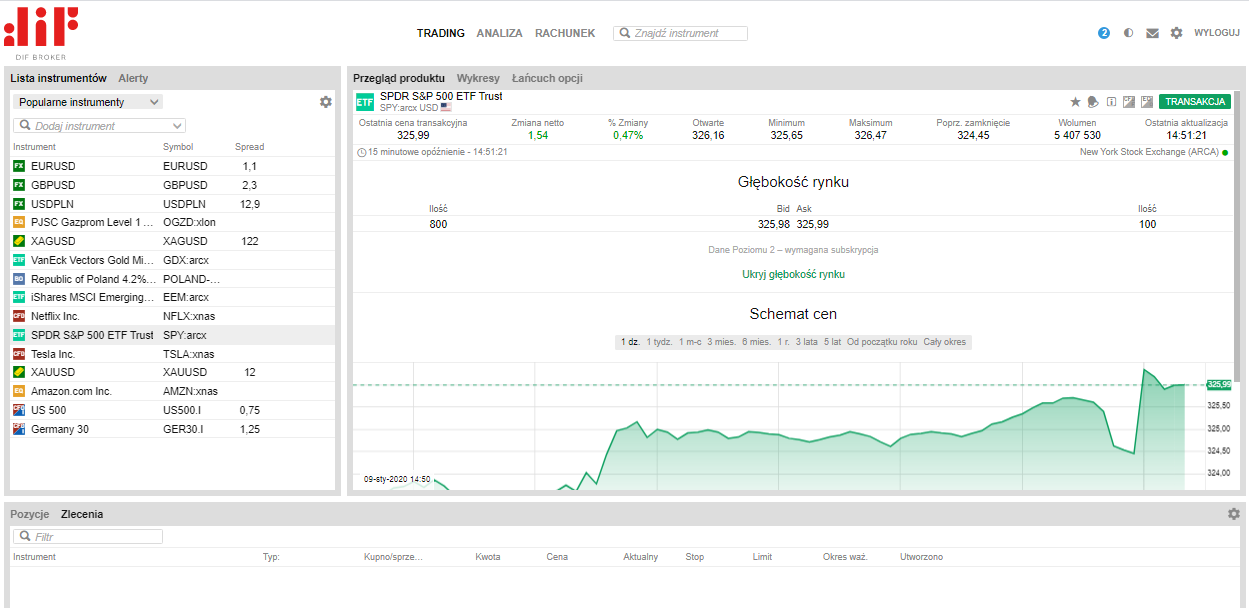The height and width of the screenshot is (608, 1249).
Task: Select the Zlecenia tab
Action: pyautogui.click(x=82, y=514)
